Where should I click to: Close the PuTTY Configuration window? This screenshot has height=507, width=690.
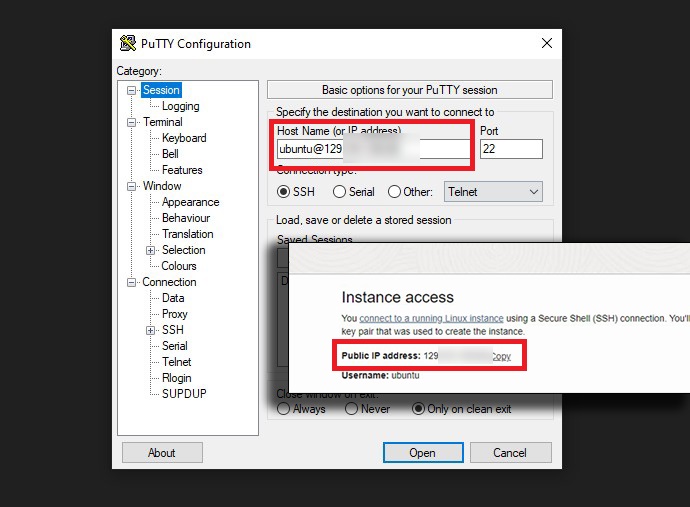click(x=546, y=43)
